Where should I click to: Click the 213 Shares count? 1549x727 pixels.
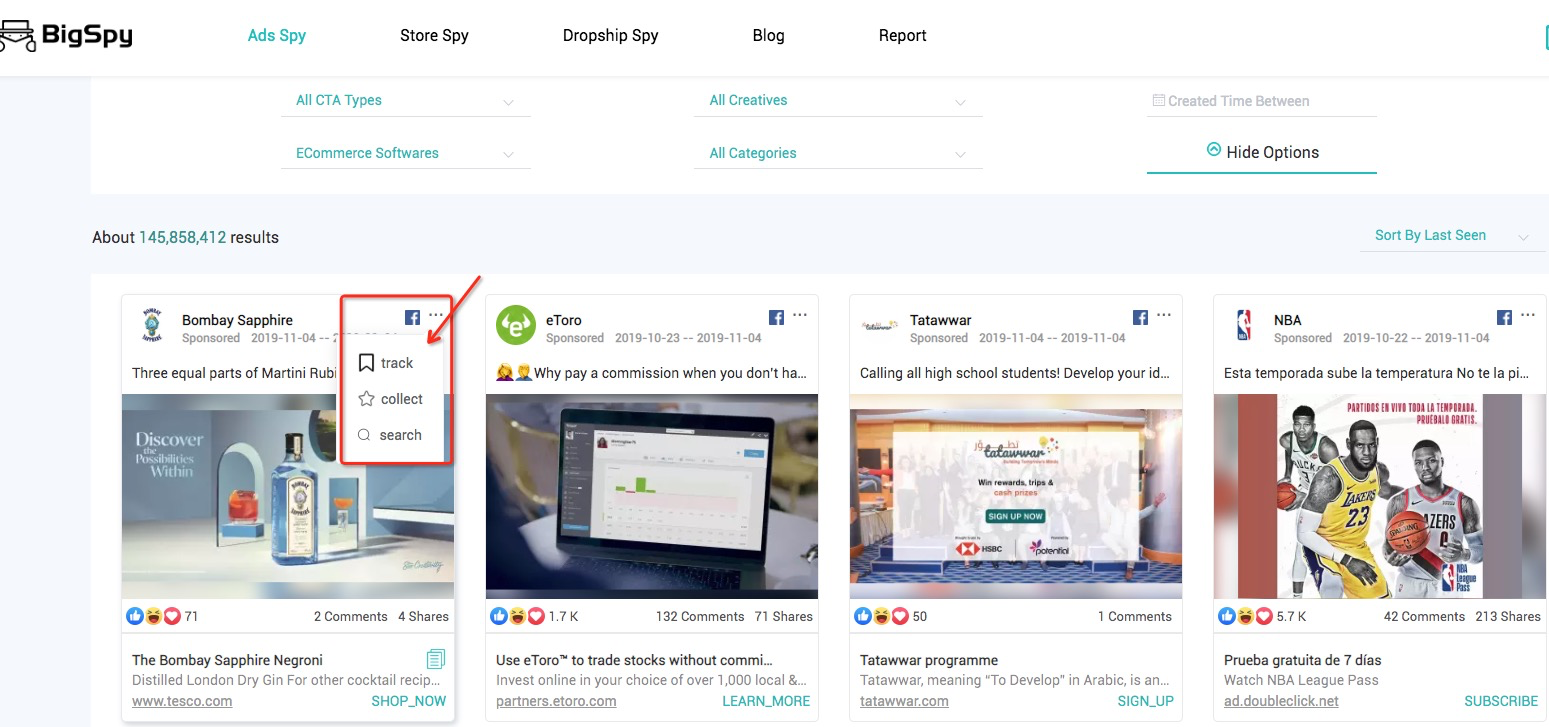1508,616
